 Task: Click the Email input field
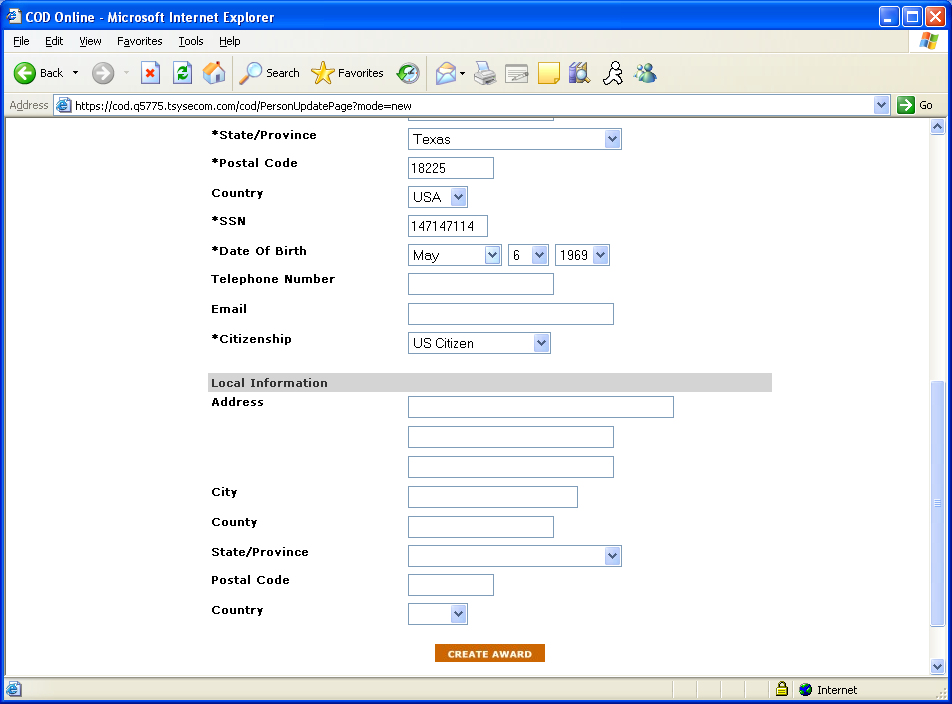(x=511, y=314)
